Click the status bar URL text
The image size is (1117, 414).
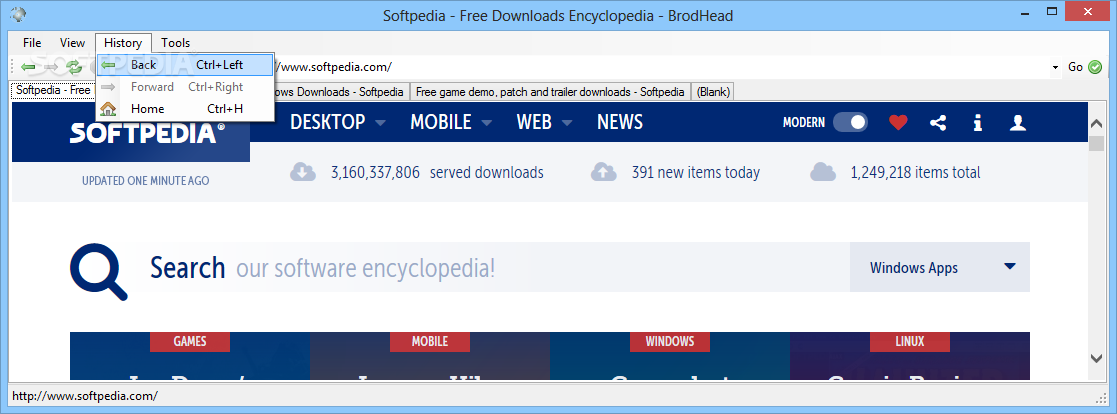pyautogui.click(x=85, y=395)
